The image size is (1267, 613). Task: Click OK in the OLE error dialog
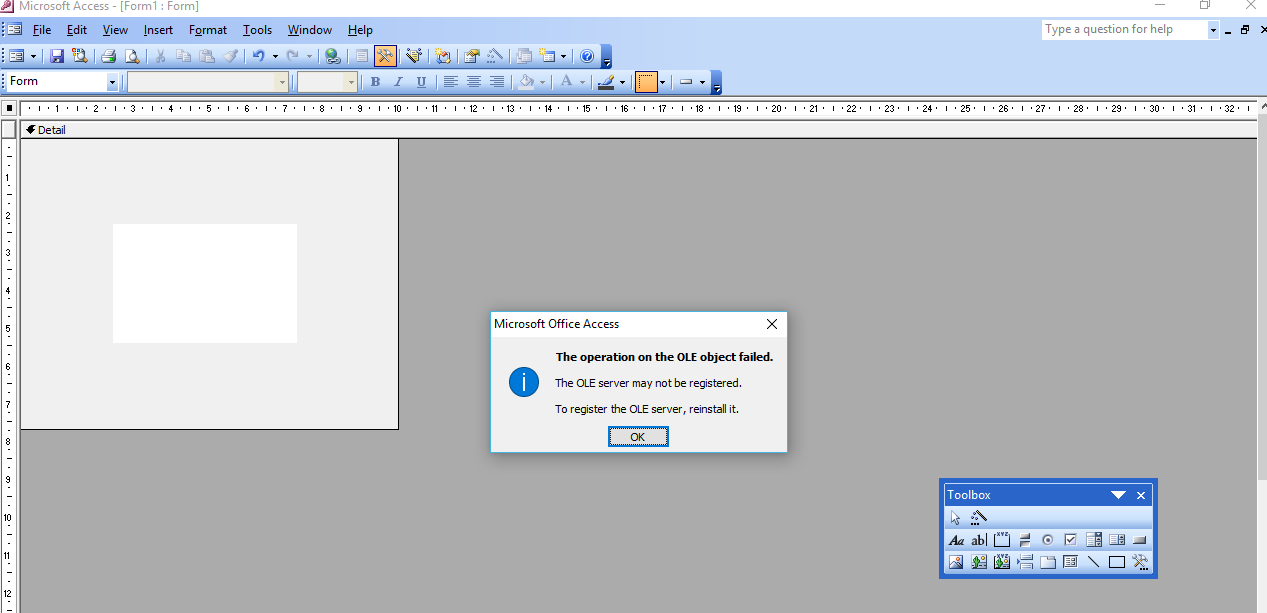point(638,437)
